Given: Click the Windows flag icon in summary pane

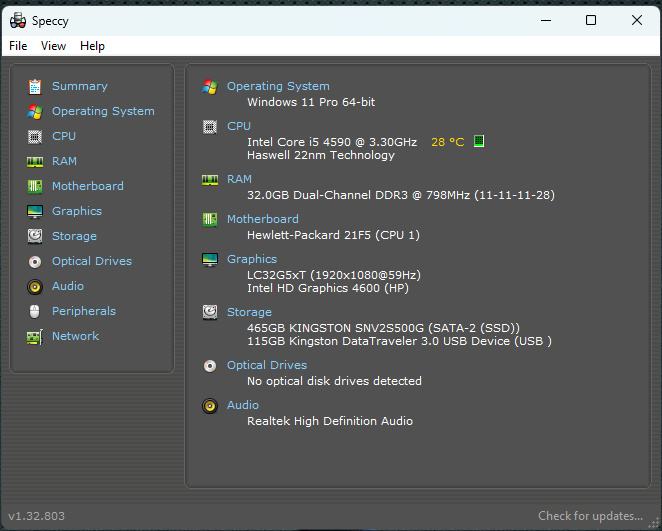Looking at the screenshot, I should point(210,87).
